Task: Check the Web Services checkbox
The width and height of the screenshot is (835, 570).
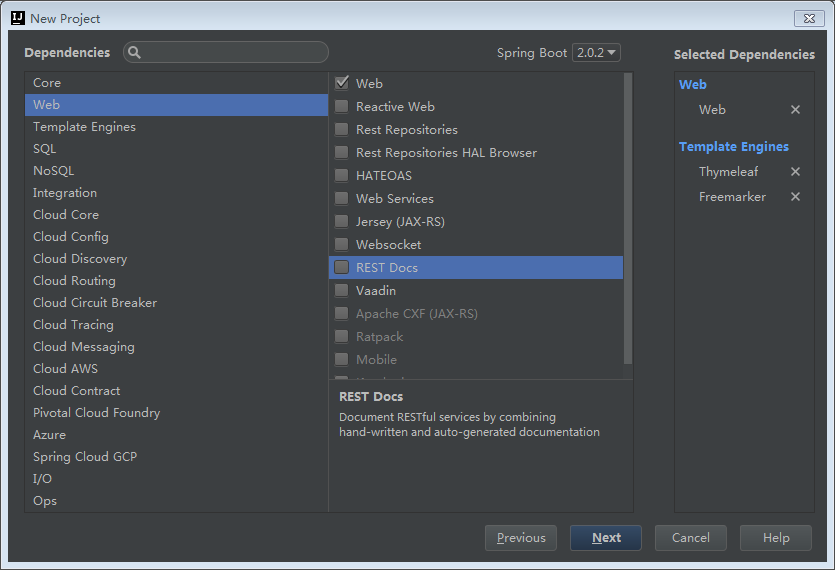Action: (341, 198)
